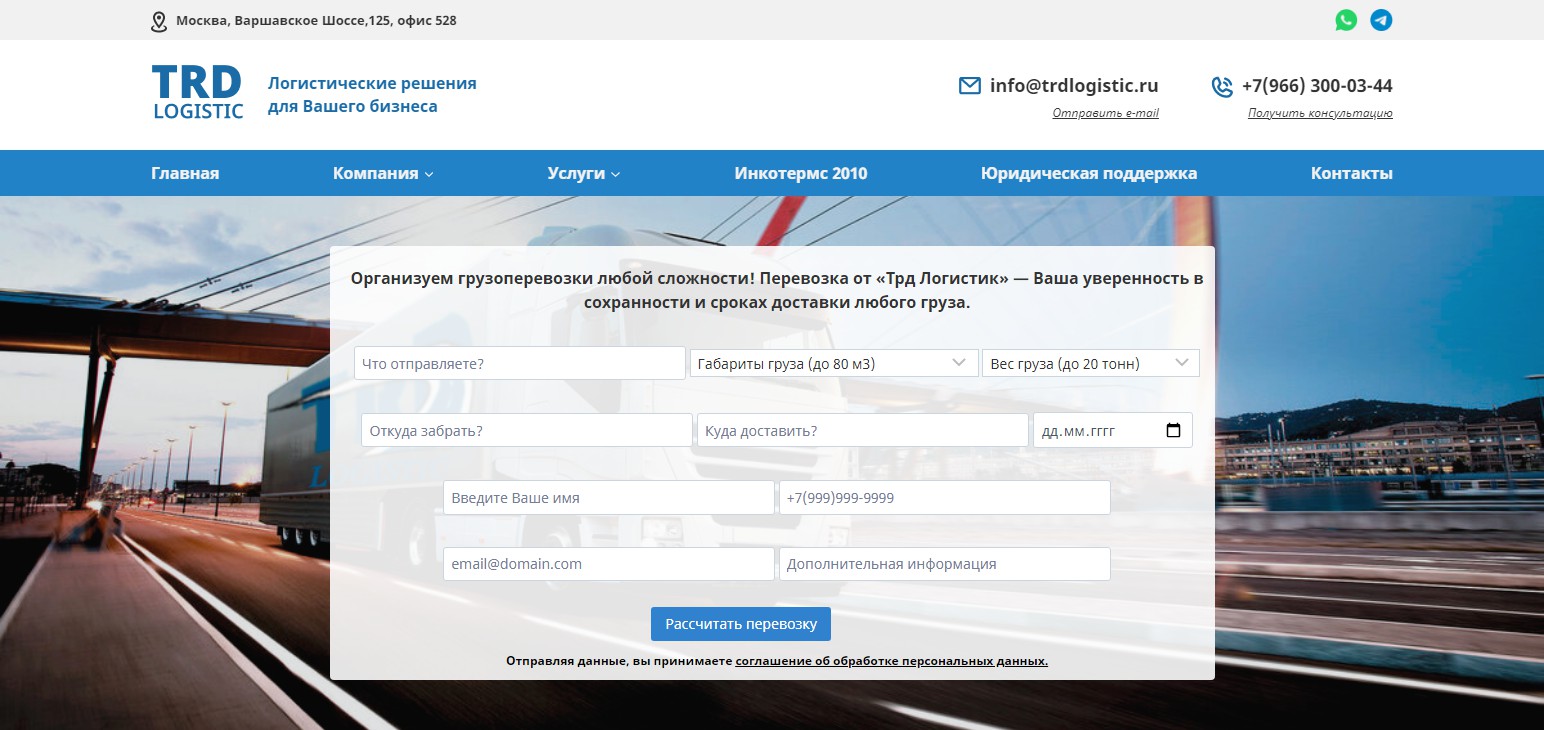
Task: Click the Получить консультацию link
Action: tap(1320, 113)
